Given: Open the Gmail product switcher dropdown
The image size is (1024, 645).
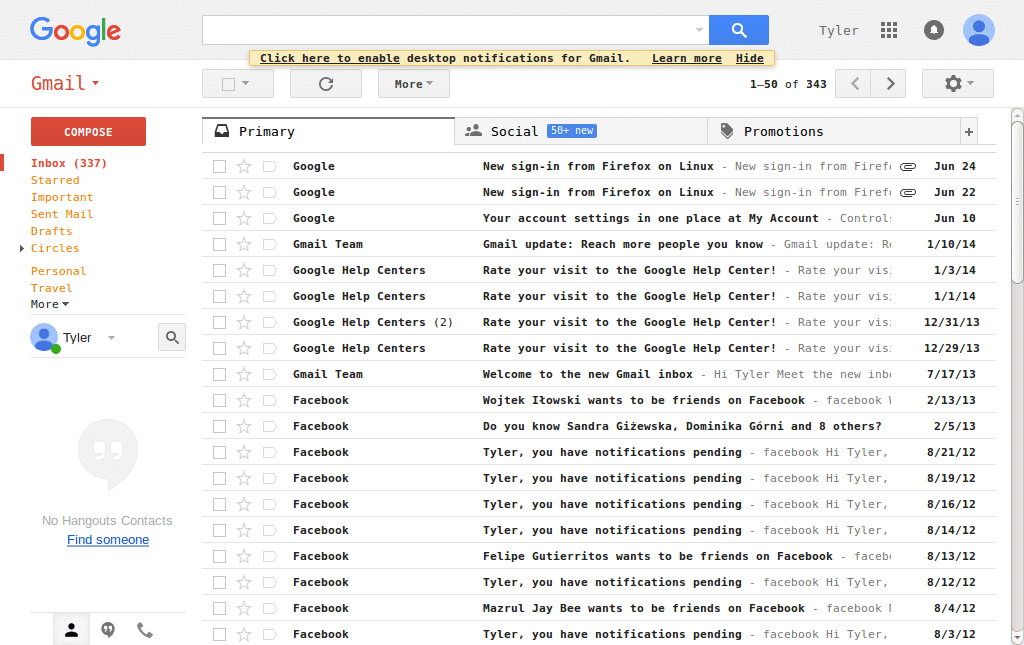Looking at the screenshot, I should (65, 84).
